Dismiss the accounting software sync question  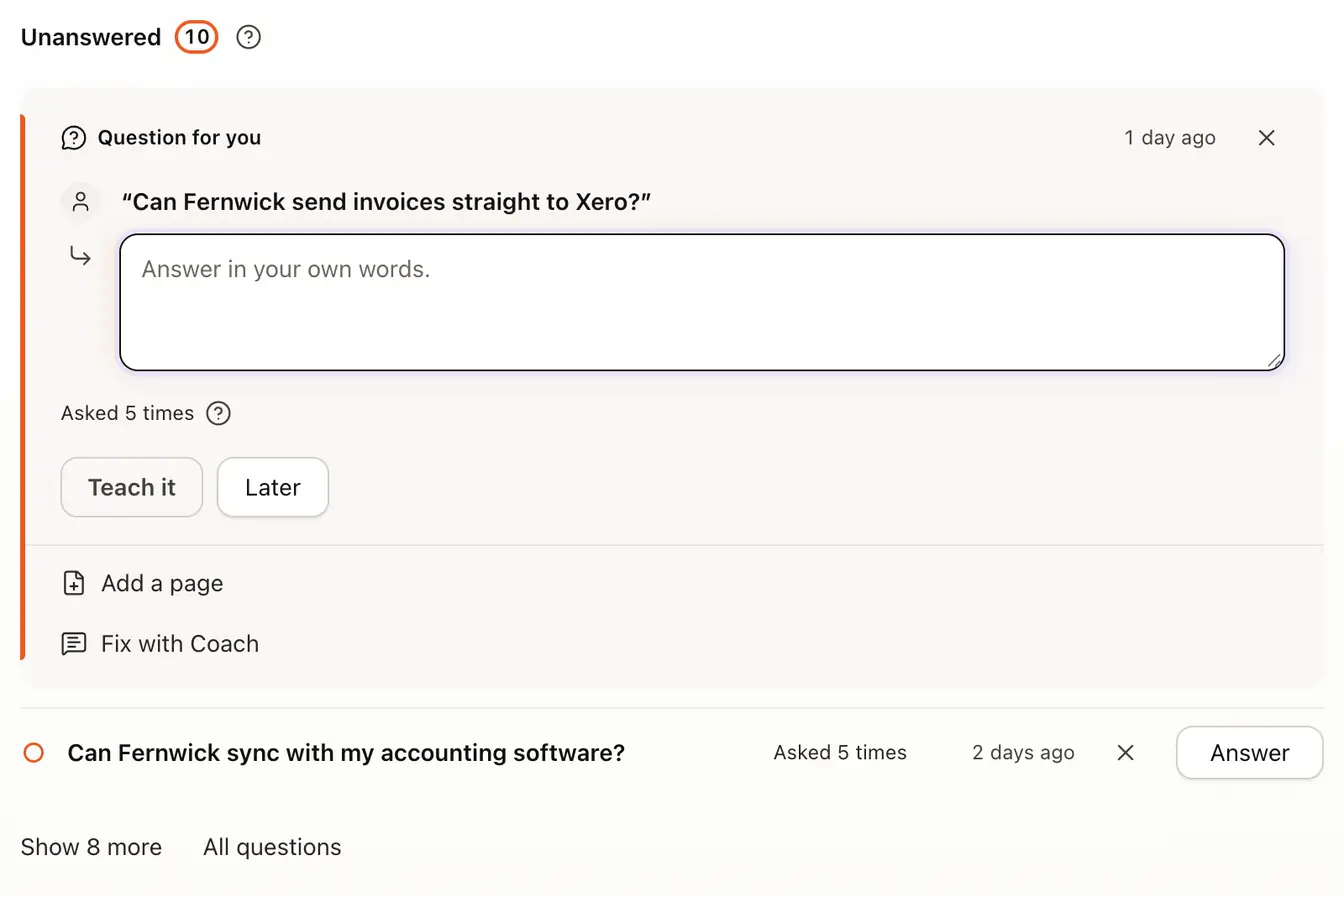[1125, 753]
